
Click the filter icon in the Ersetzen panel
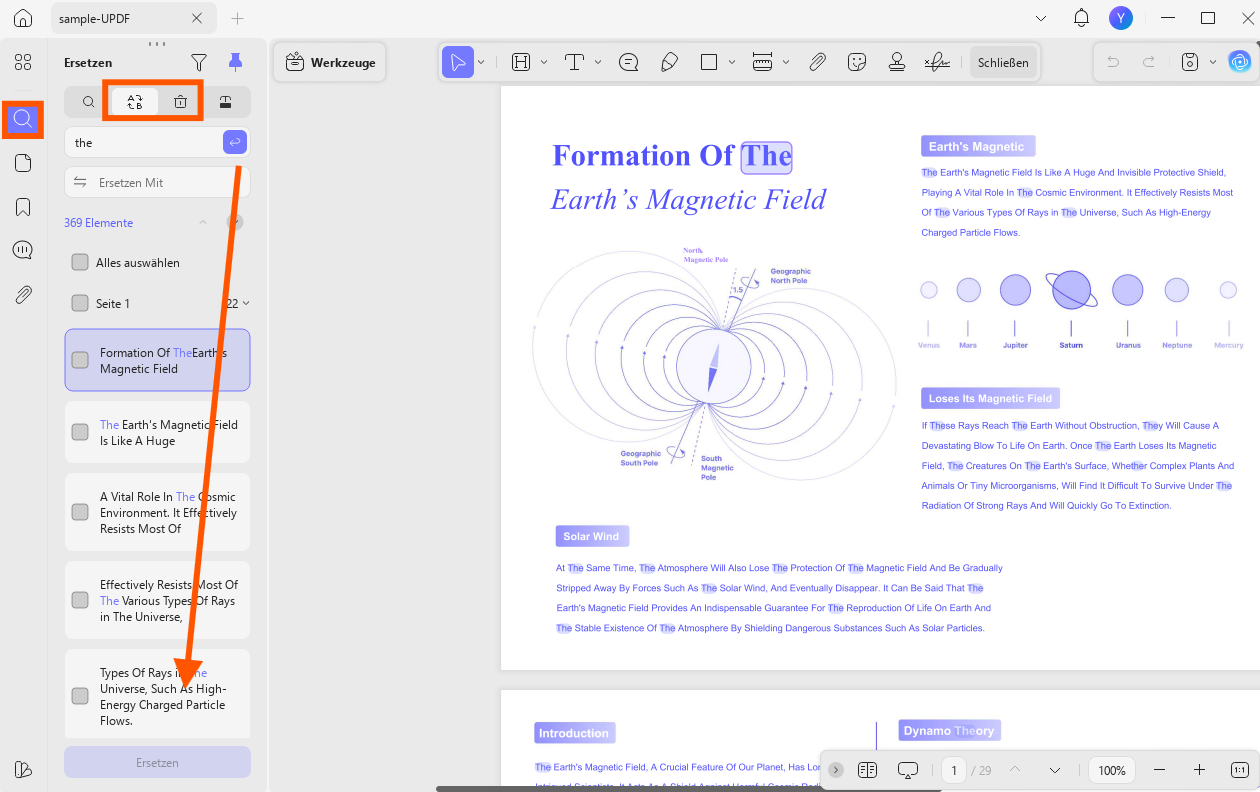(199, 62)
